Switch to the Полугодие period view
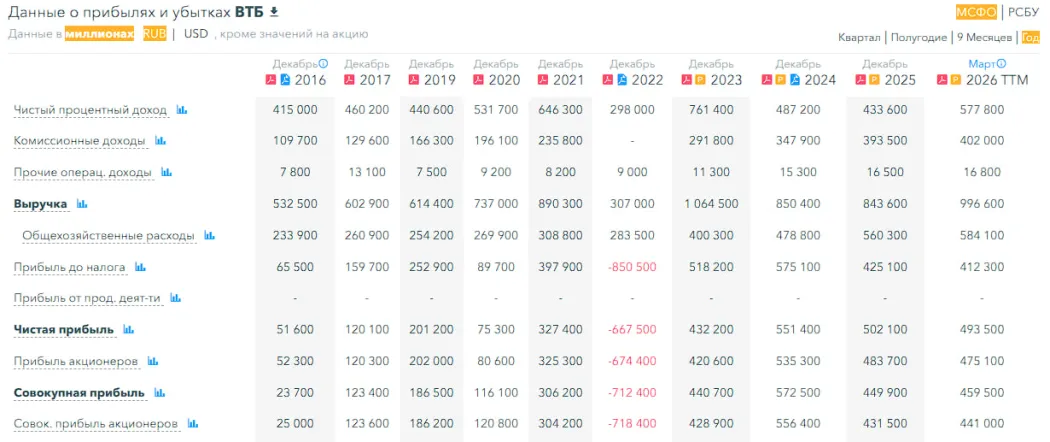Screen dimensions: 1050x442 pos(918,37)
